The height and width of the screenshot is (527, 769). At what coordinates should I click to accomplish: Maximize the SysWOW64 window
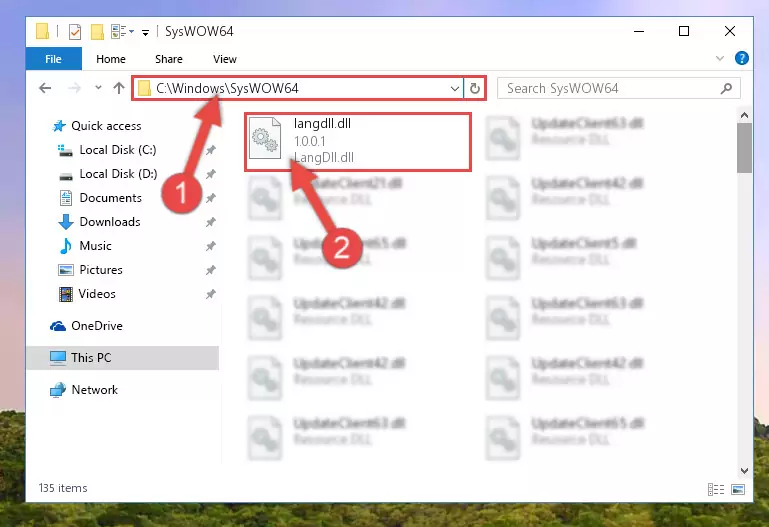(684, 32)
